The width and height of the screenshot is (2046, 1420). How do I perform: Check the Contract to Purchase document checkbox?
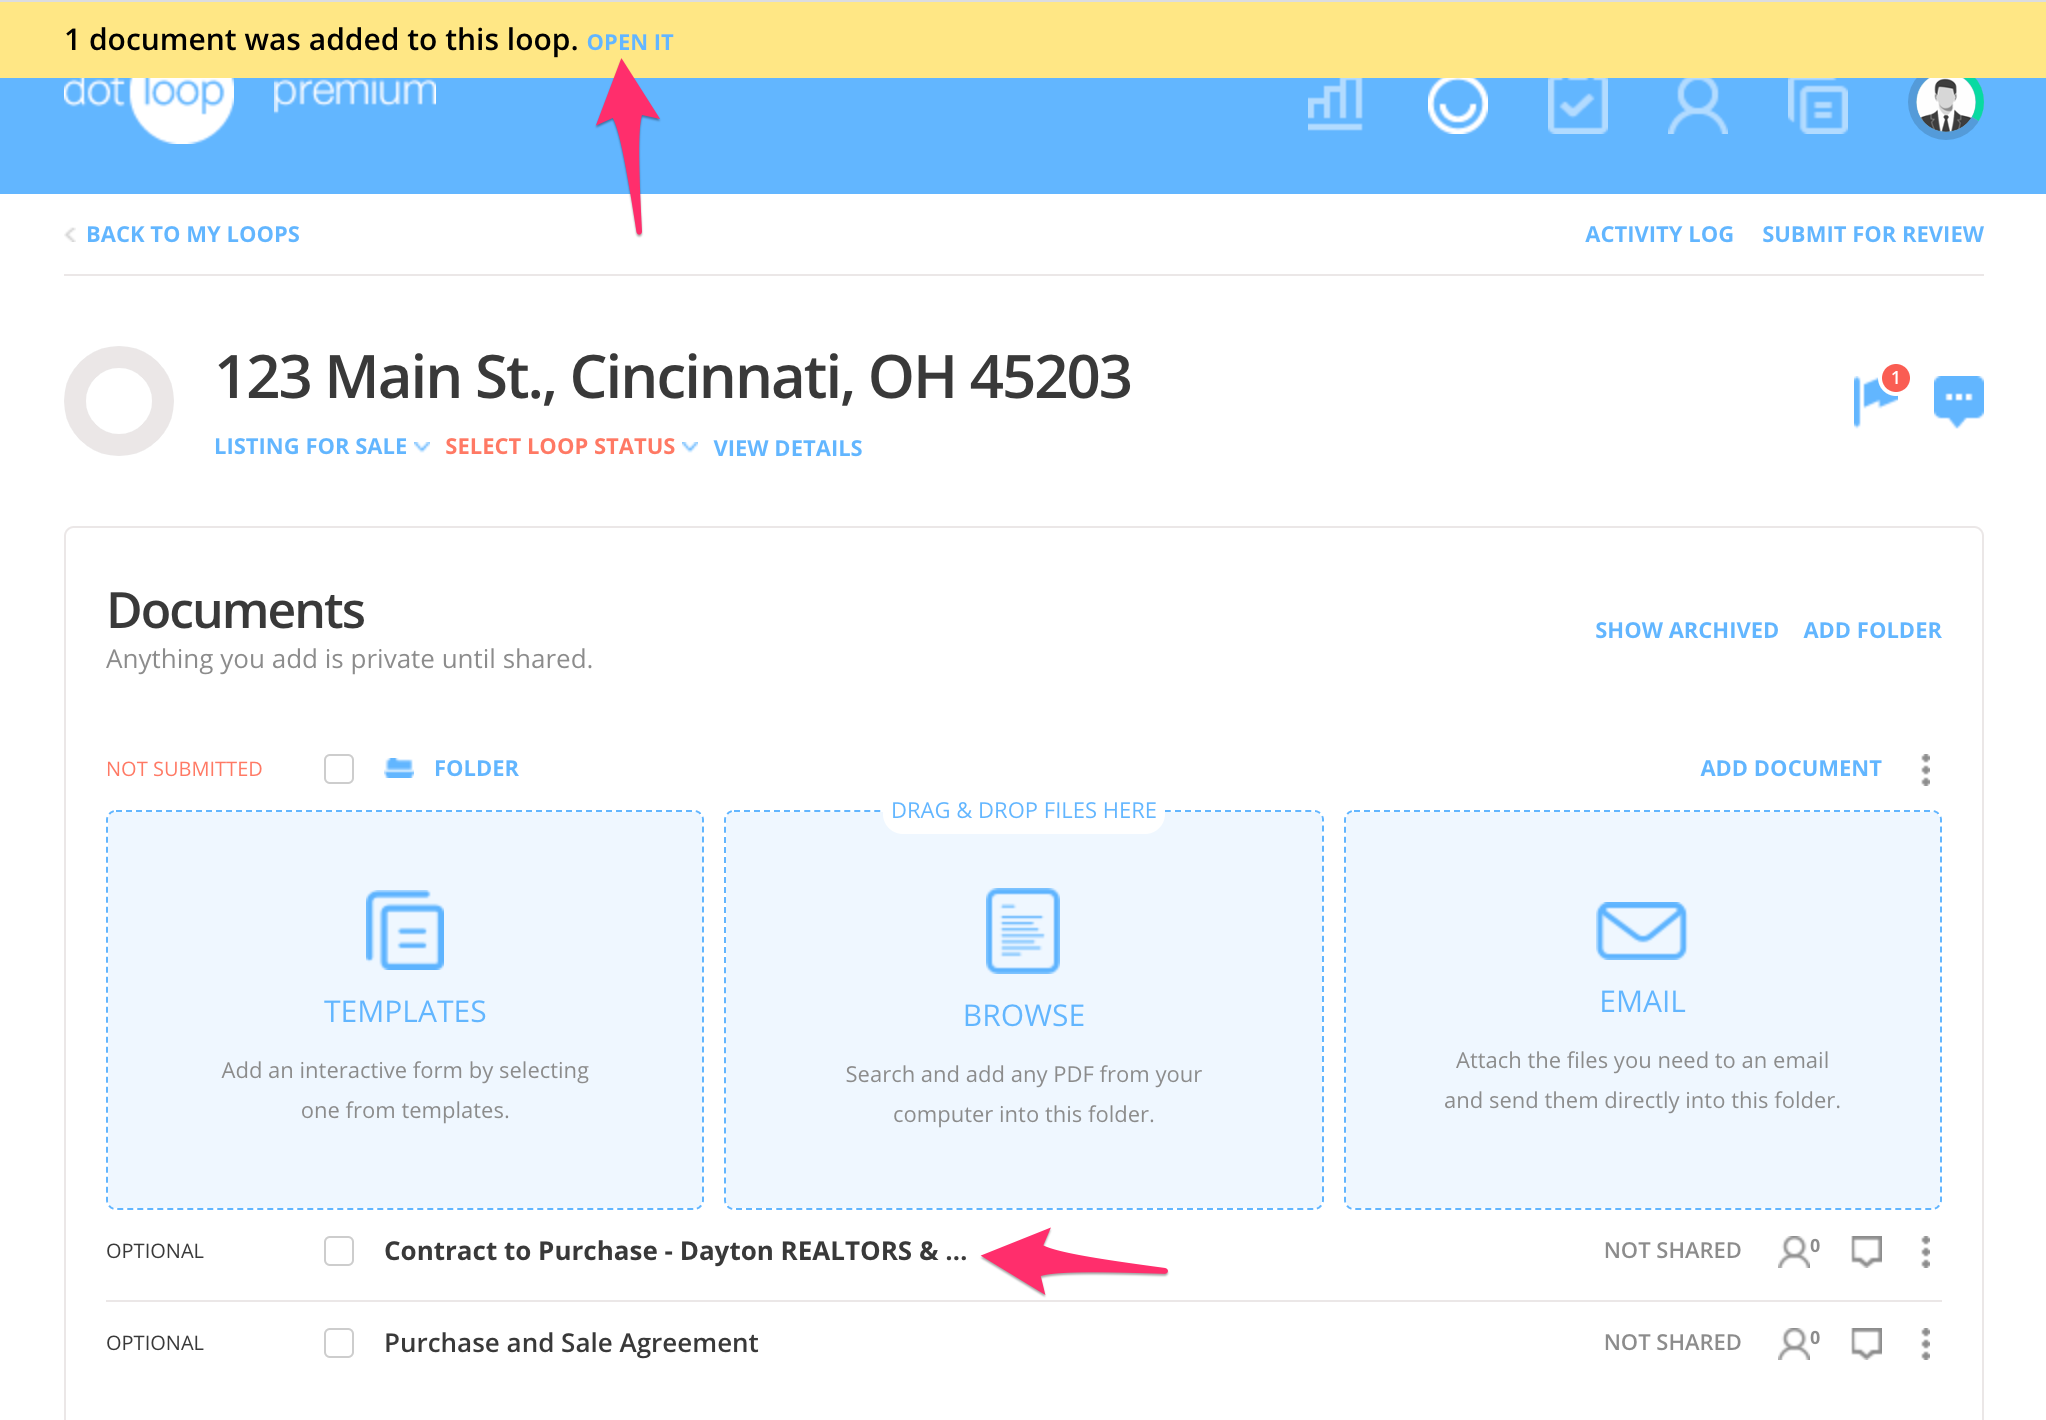(x=339, y=1250)
